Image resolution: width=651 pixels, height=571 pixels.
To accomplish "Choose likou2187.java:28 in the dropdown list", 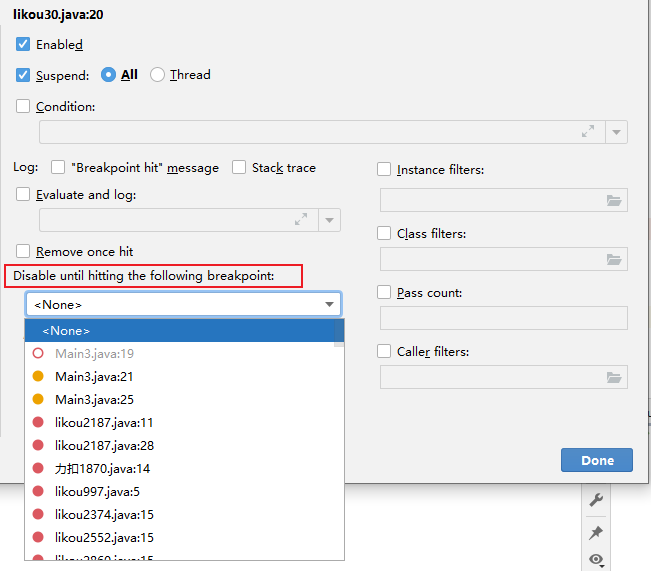I will coord(104,445).
